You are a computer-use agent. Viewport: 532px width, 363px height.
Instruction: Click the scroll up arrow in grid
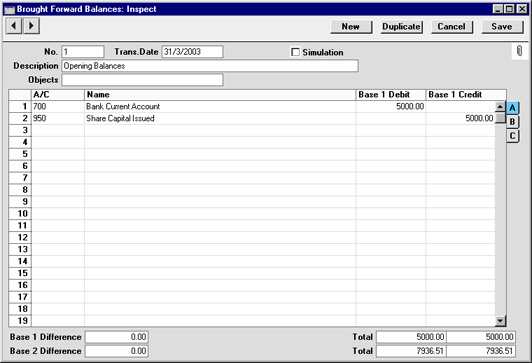pyautogui.click(x=500, y=107)
